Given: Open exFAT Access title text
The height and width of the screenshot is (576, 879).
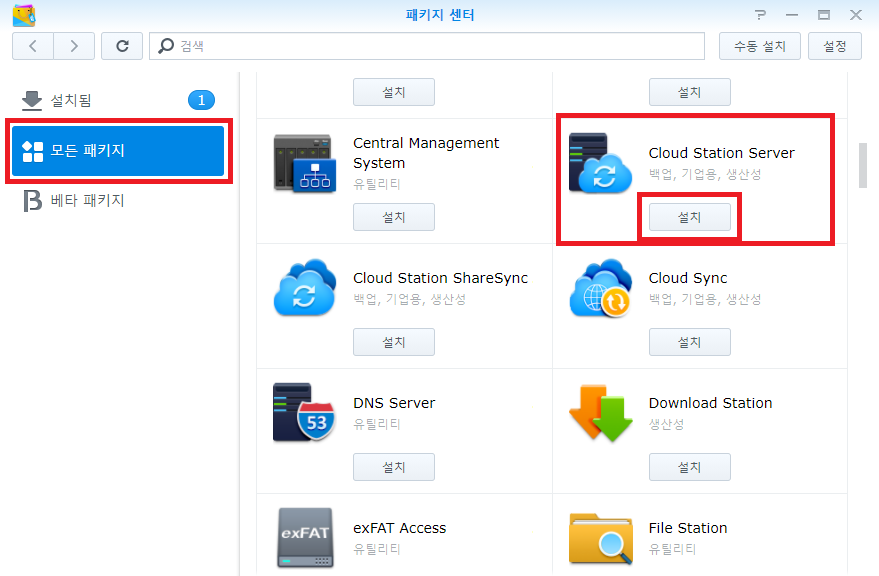Looking at the screenshot, I should 400,528.
